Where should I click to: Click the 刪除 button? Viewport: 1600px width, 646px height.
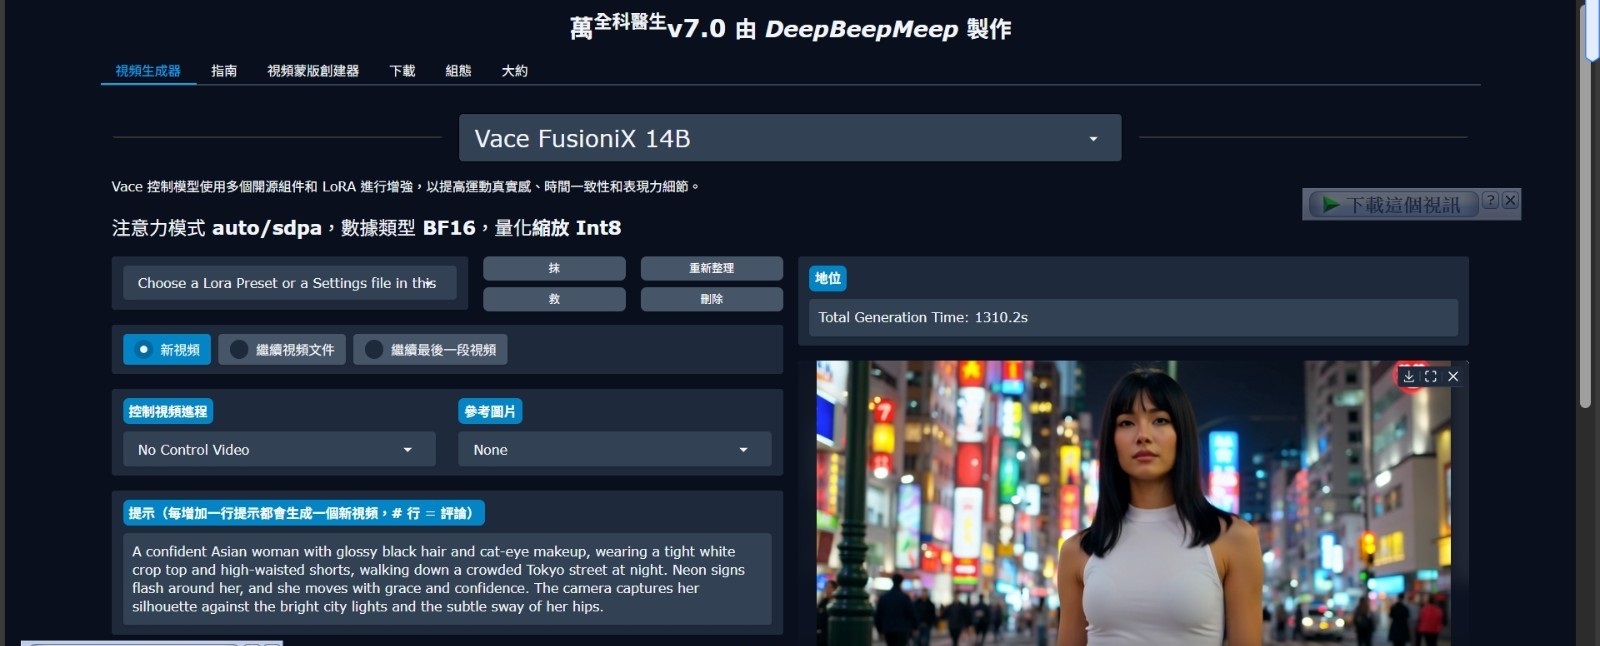(x=711, y=299)
